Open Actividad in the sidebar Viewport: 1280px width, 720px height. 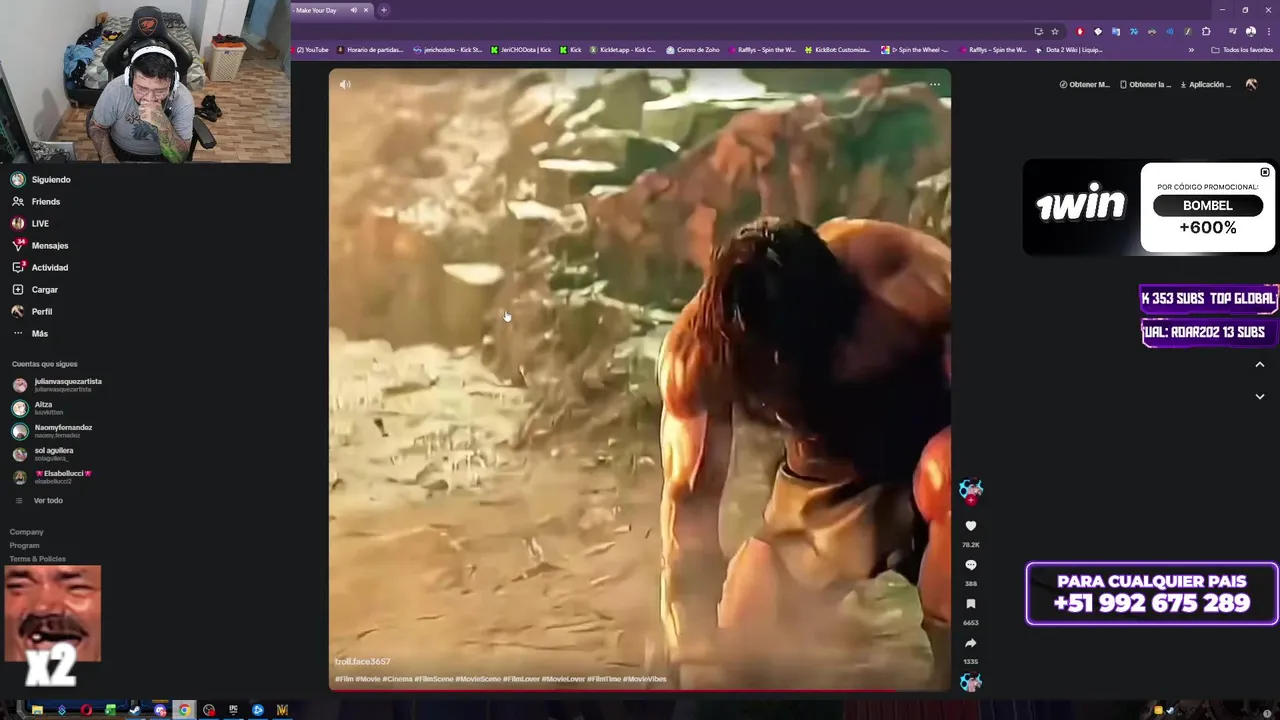click(x=40, y=268)
